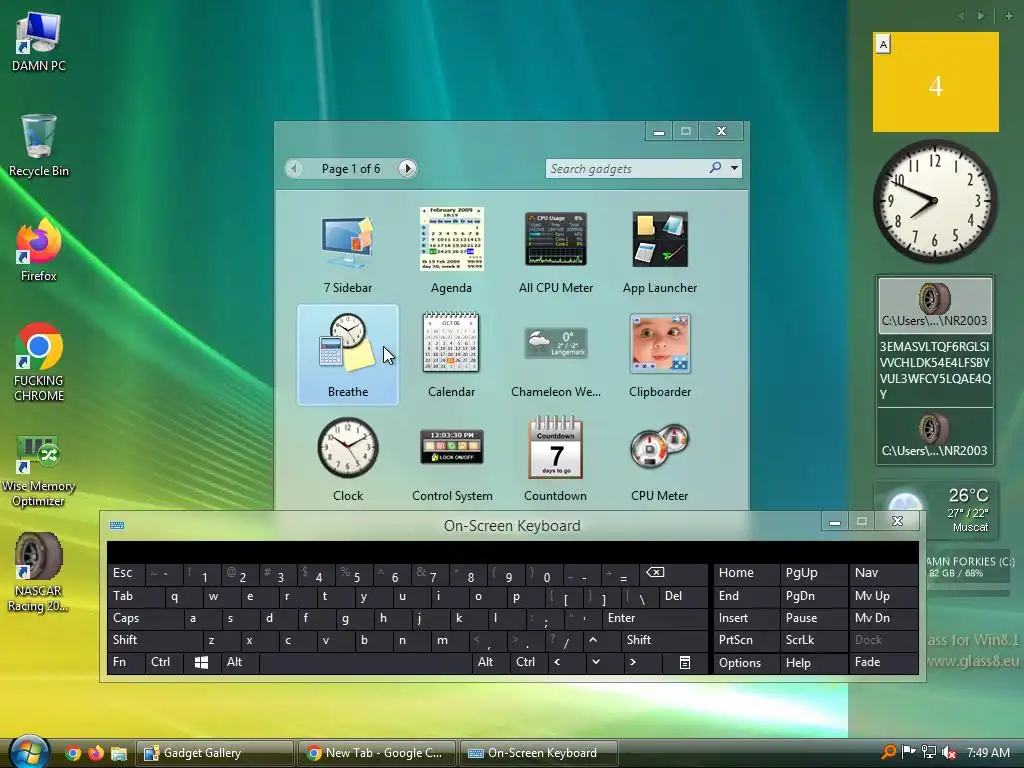Screen dimensions: 1024x768
Task: Select the Breathe gadget
Action: point(347,355)
